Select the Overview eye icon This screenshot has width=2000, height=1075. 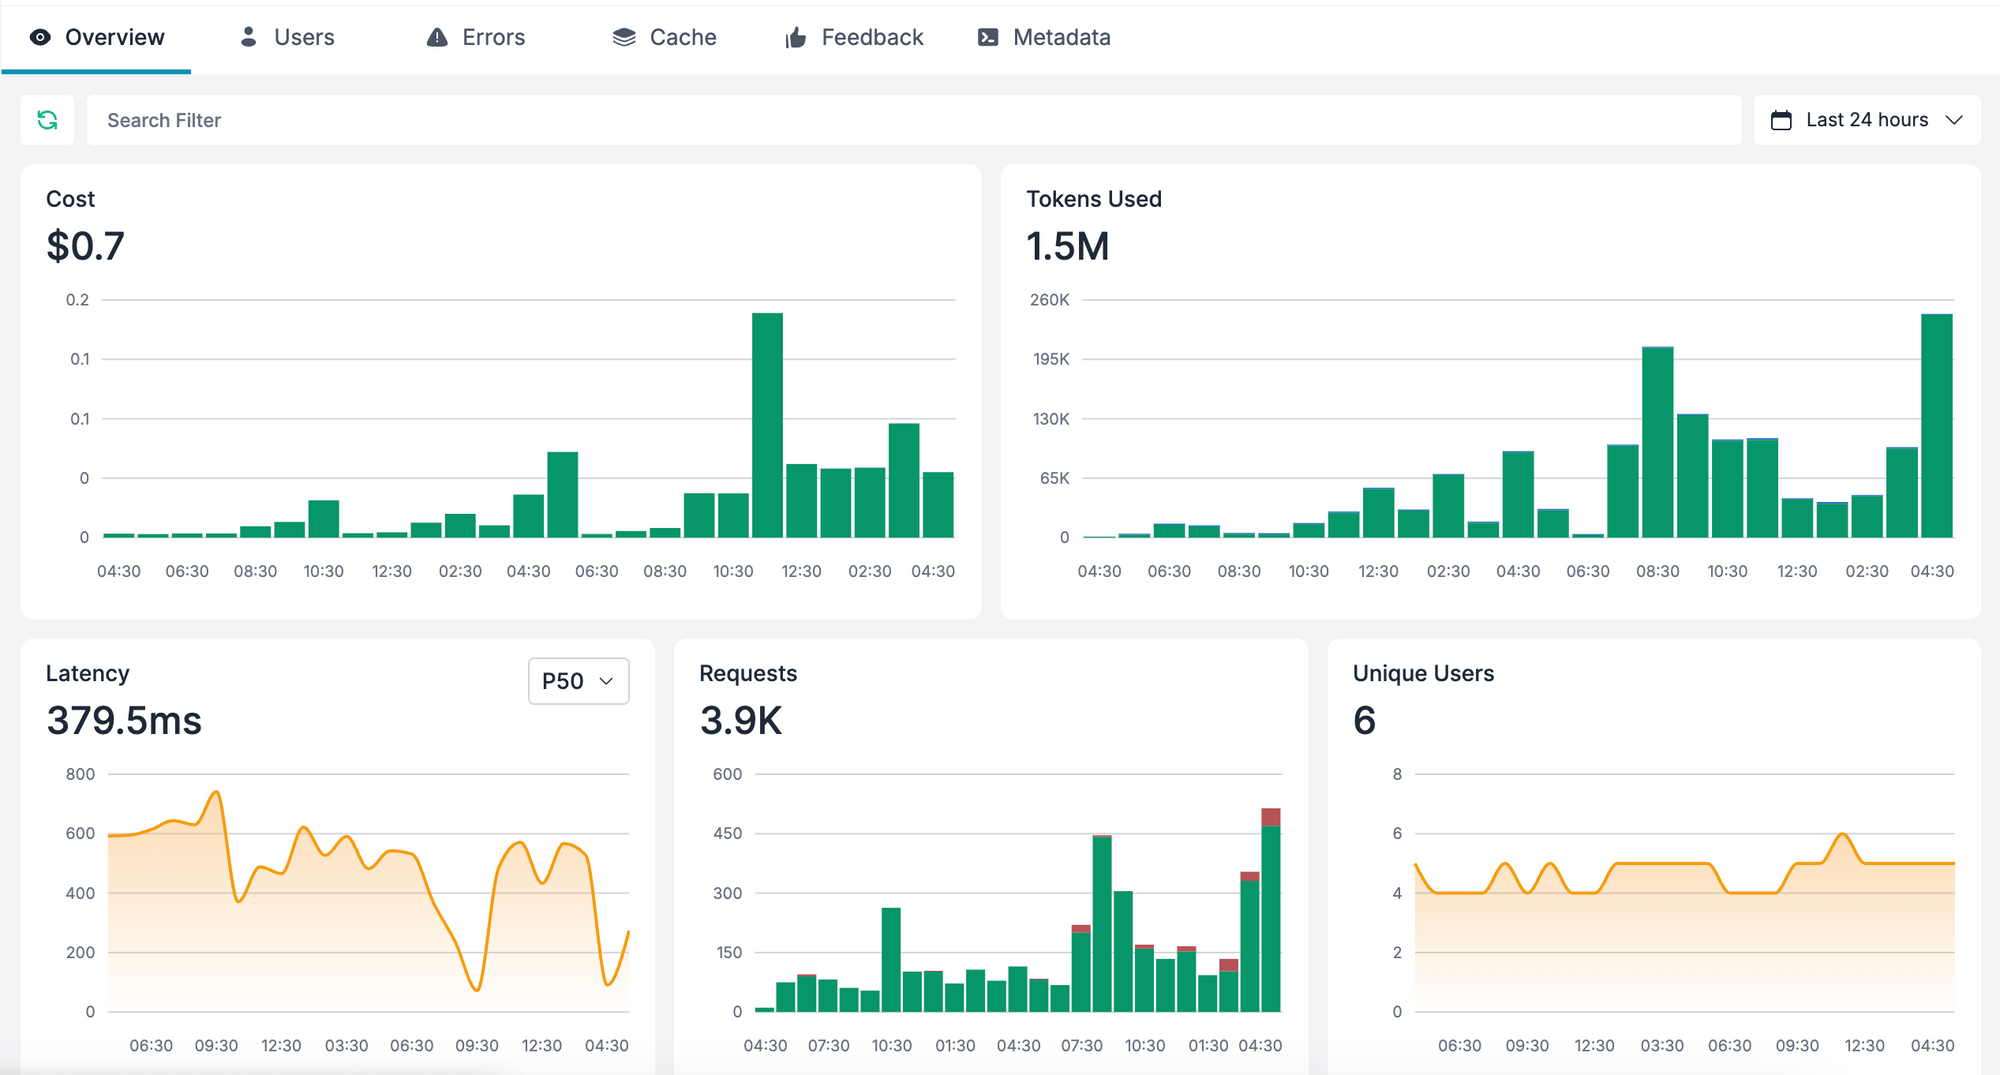pyautogui.click(x=39, y=36)
